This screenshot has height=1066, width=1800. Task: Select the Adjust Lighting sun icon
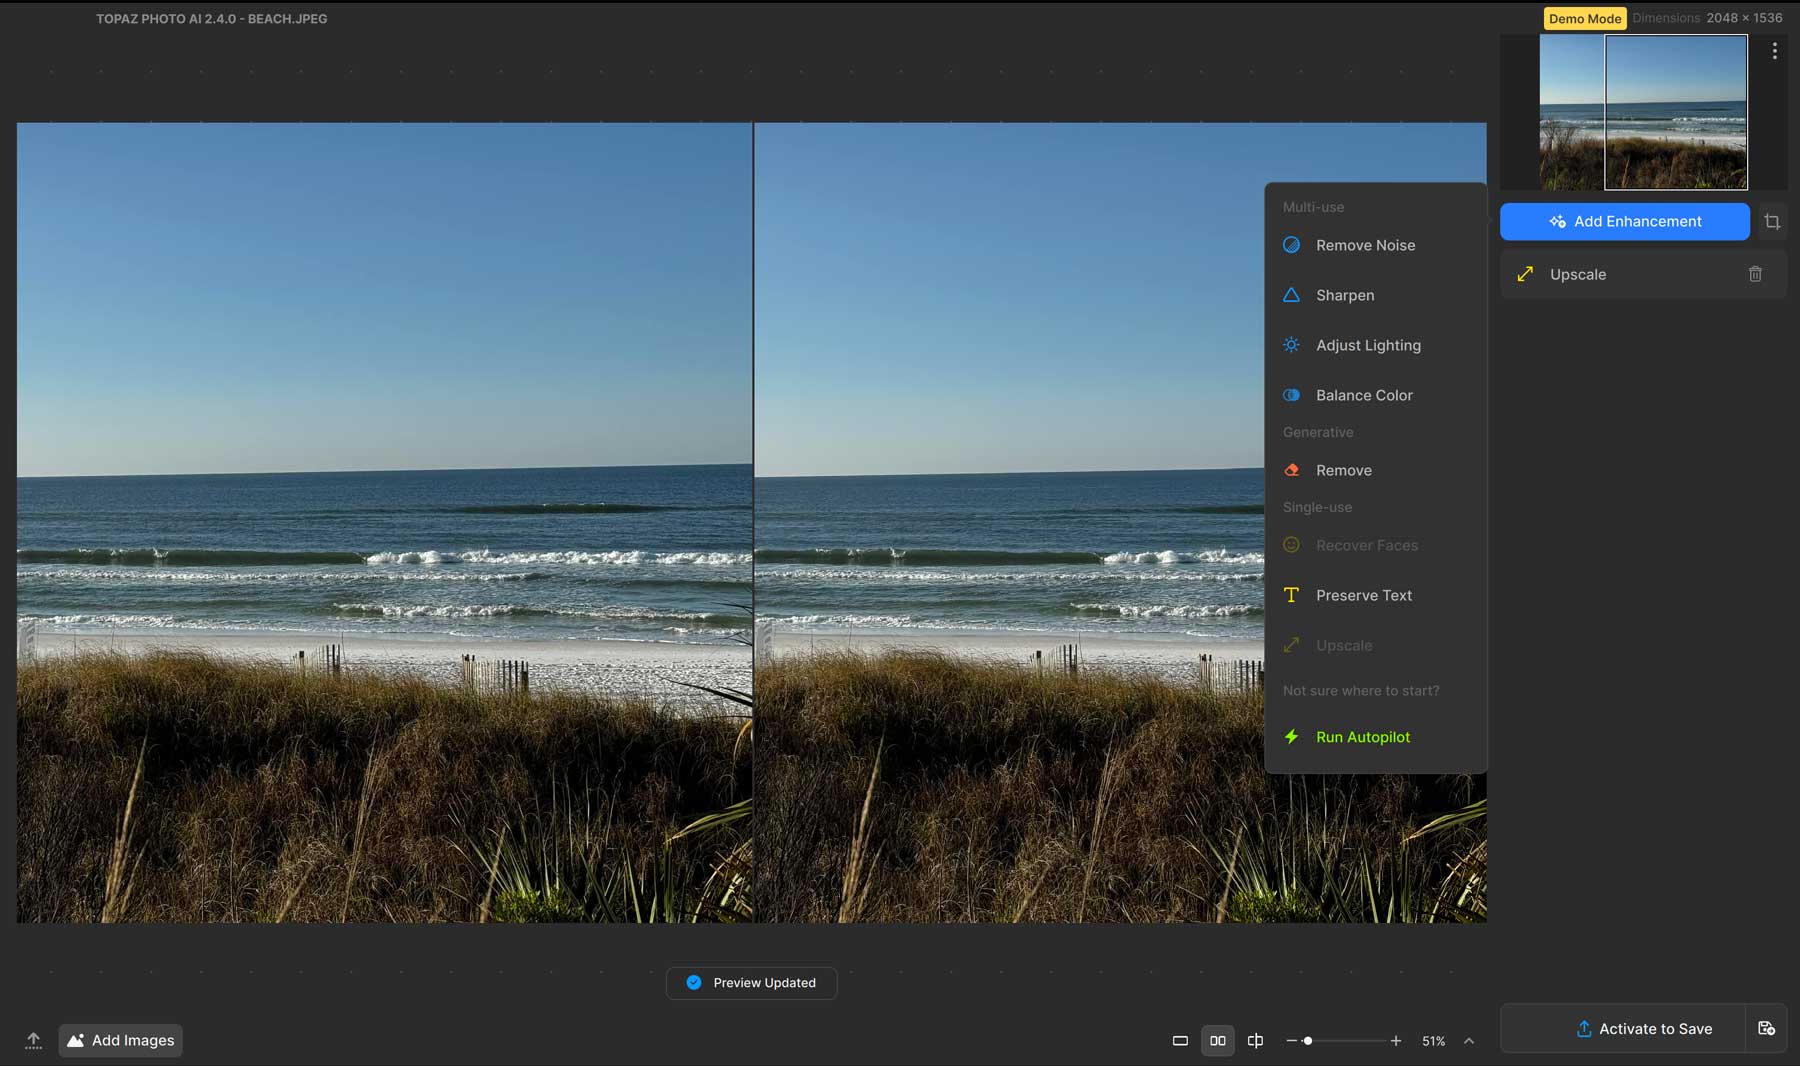pos(1291,344)
